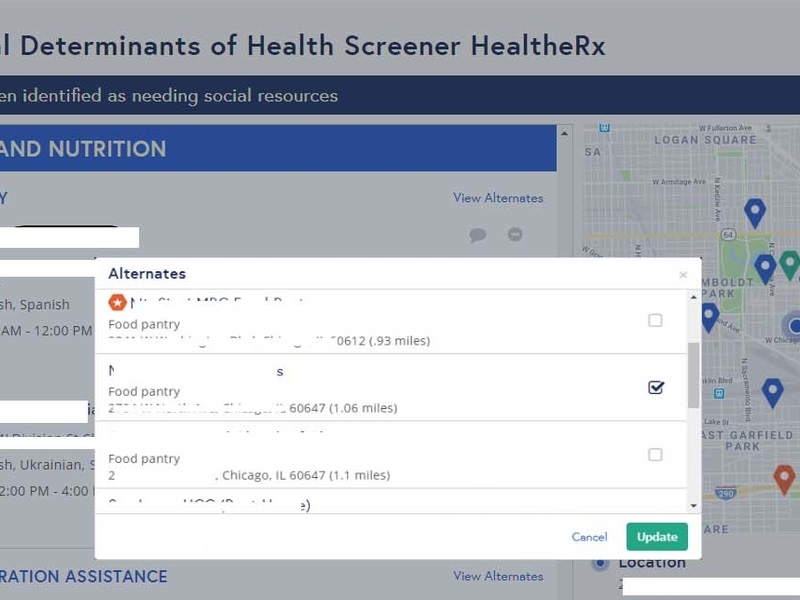The image size is (800, 600).
Task: Click the Alternates list scroll down arrow
Action: click(693, 506)
